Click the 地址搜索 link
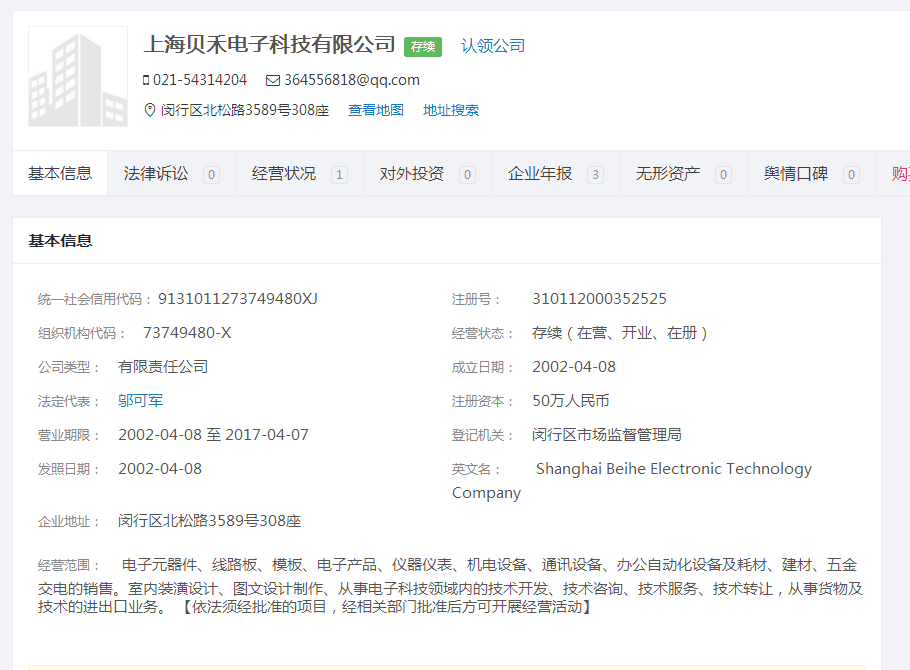The height and width of the screenshot is (670, 910). pos(451,110)
